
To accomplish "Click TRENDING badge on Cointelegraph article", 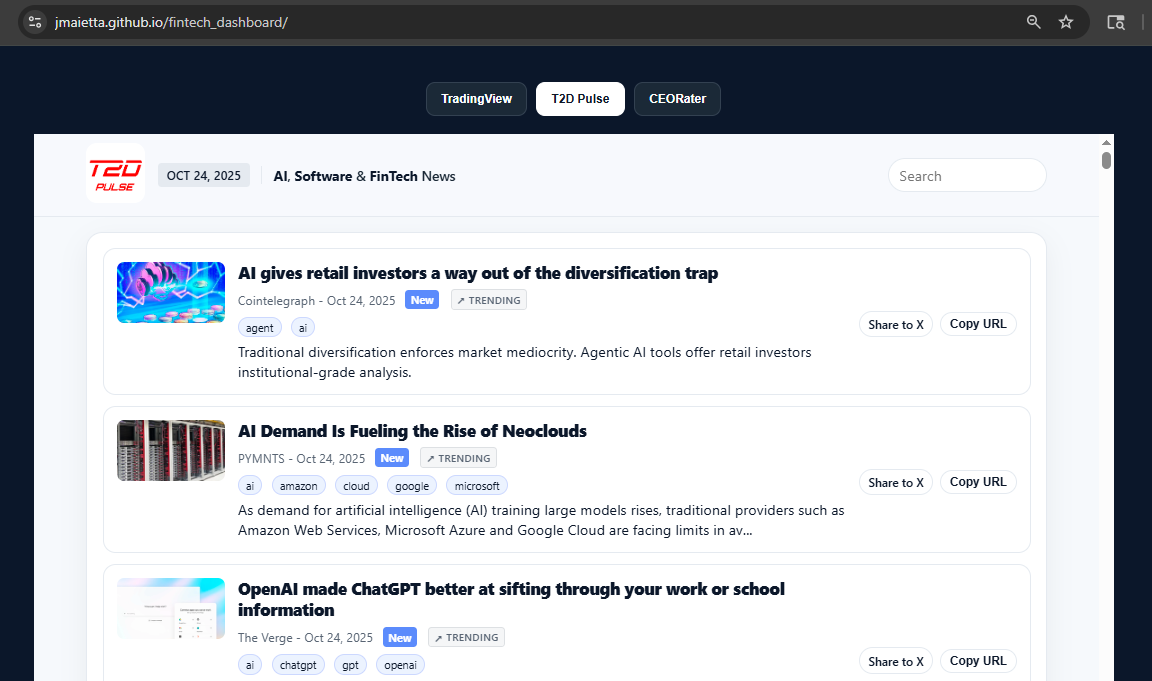I will (489, 300).
